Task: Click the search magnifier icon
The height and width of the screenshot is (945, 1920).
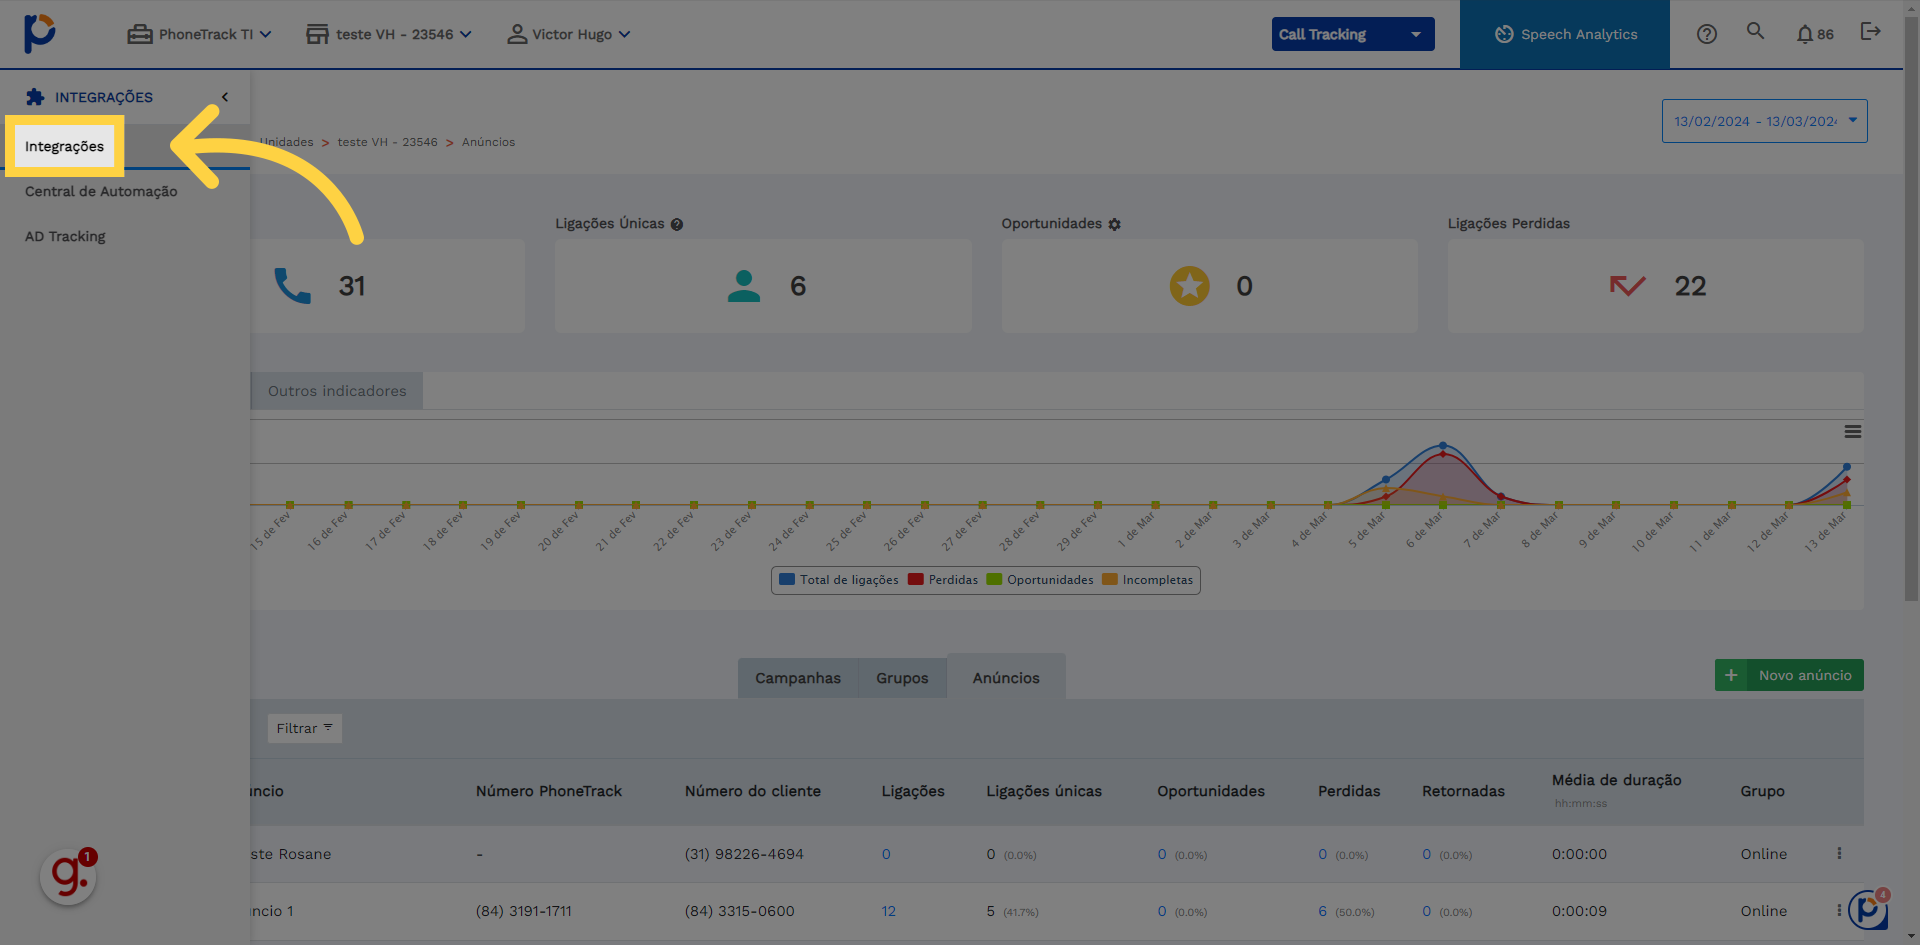Action: (1755, 31)
